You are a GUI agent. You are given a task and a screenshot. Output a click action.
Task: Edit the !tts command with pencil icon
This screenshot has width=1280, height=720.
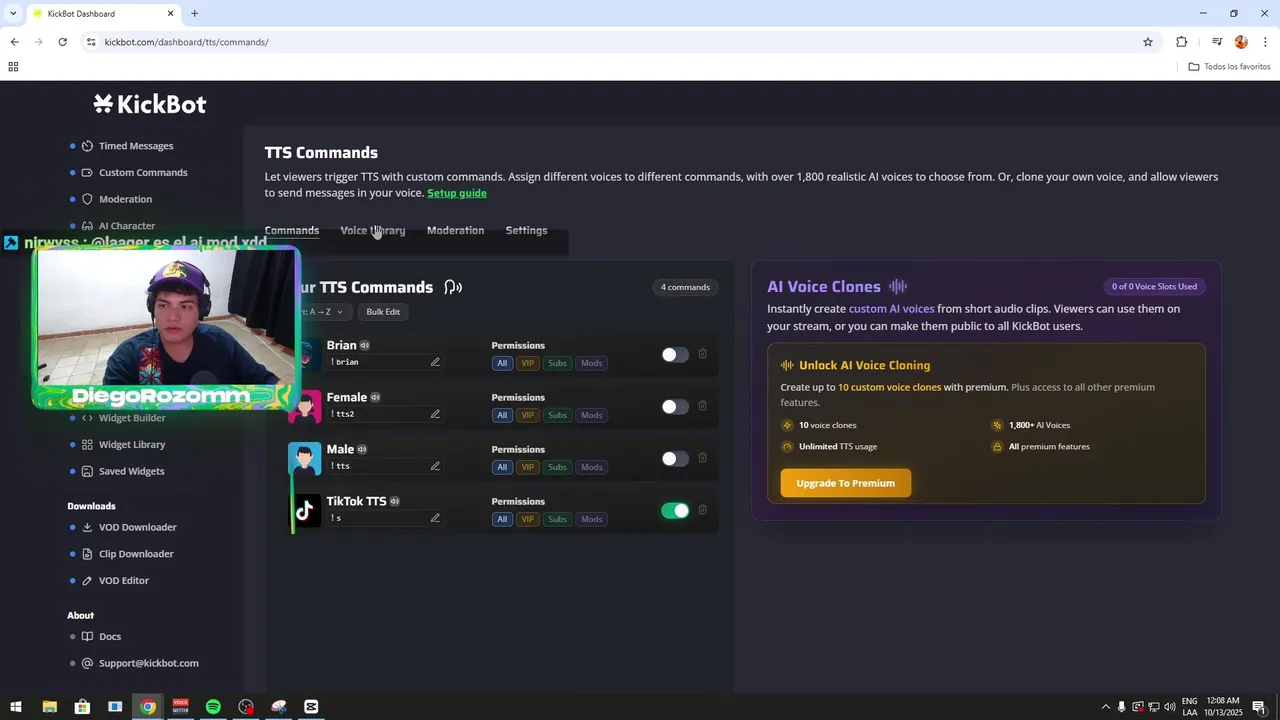(435, 466)
